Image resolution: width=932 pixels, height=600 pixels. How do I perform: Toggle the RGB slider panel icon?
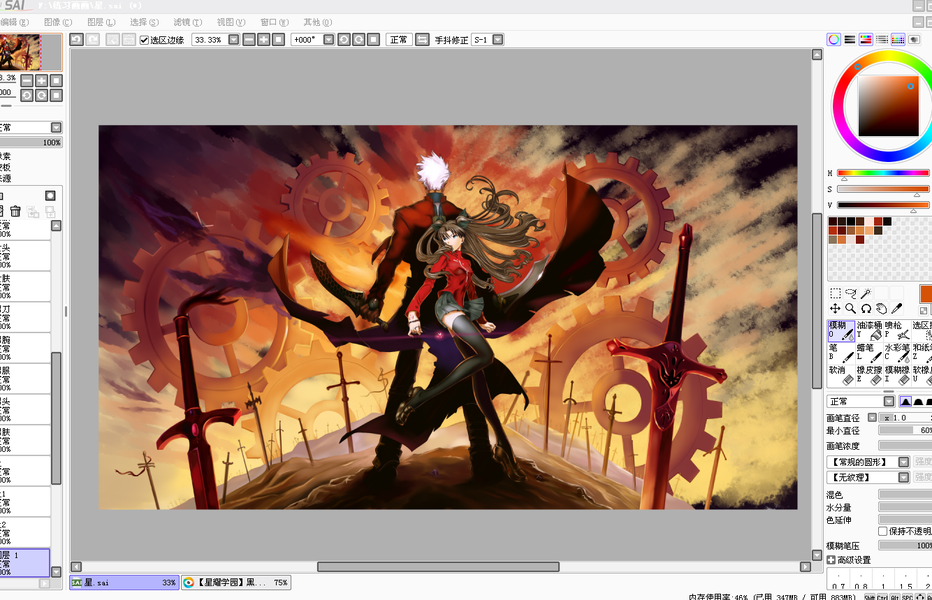(850, 40)
